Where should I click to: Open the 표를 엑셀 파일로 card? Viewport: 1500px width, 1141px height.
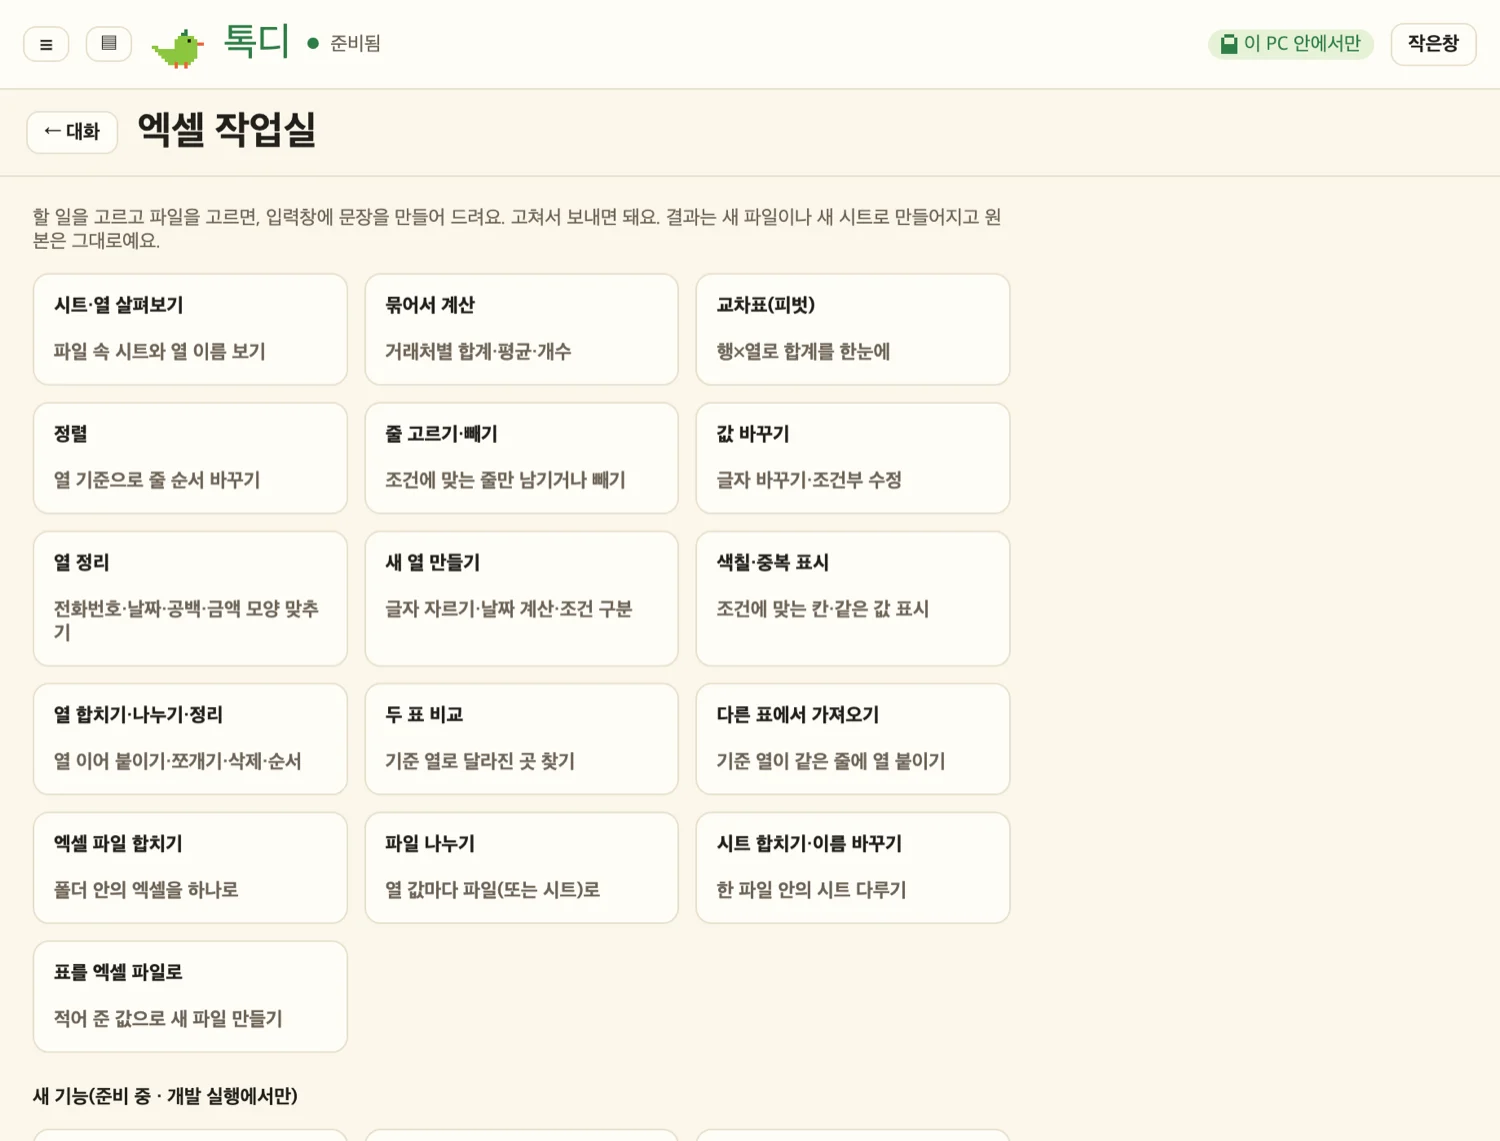190,996
